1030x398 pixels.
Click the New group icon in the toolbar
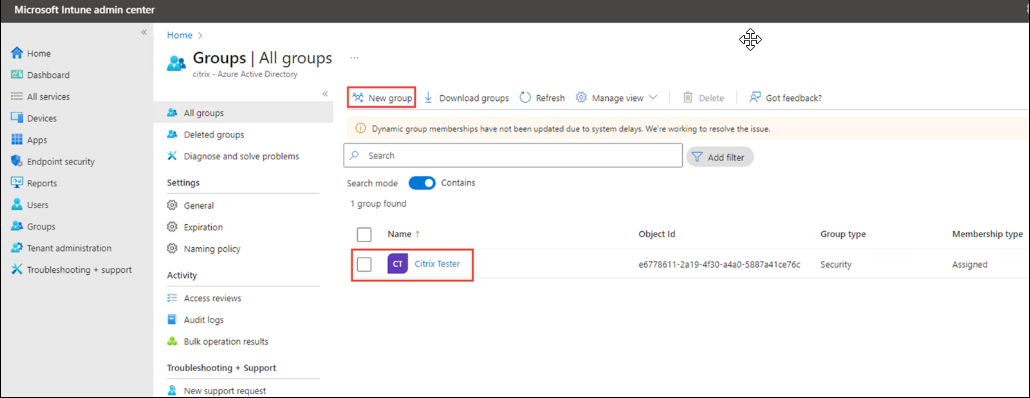pyautogui.click(x=358, y=98)
